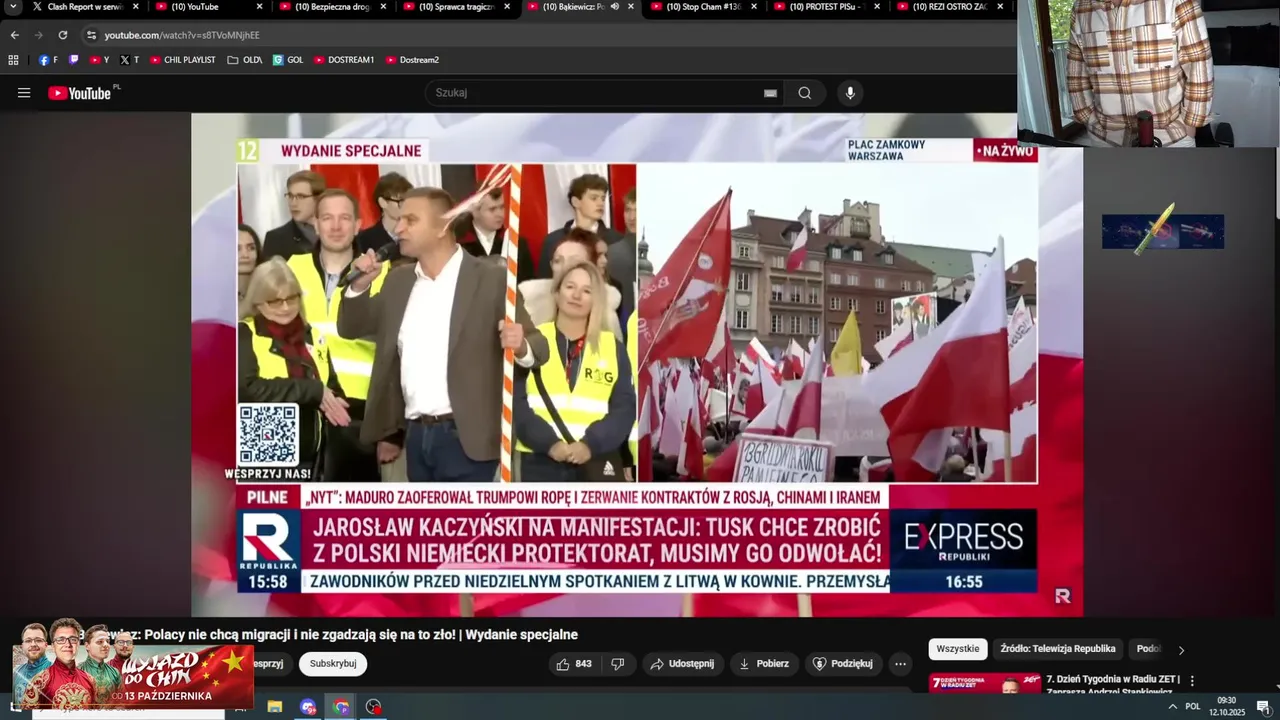Image resolution: width=1280 pixels, height=720 pixels.
Task: Switch to the Stop Cham #136 tab
Action: [704, 7]
